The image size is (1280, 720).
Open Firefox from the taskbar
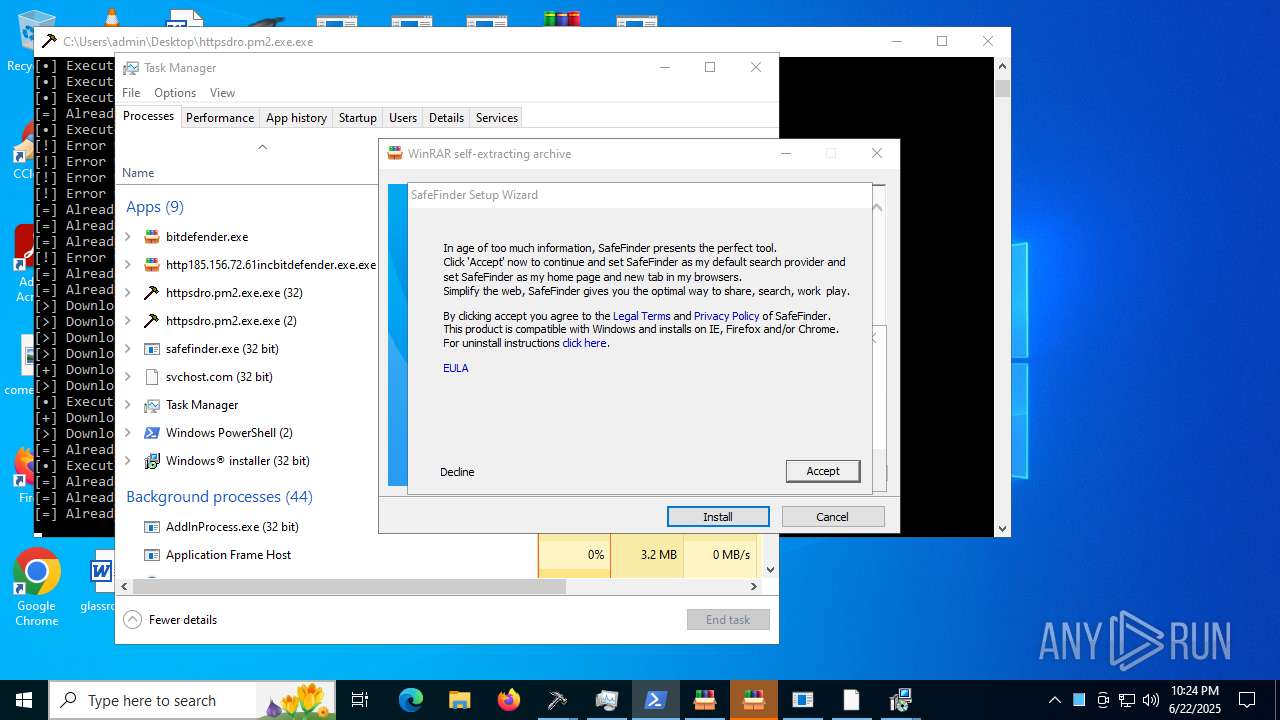[509, 700]
